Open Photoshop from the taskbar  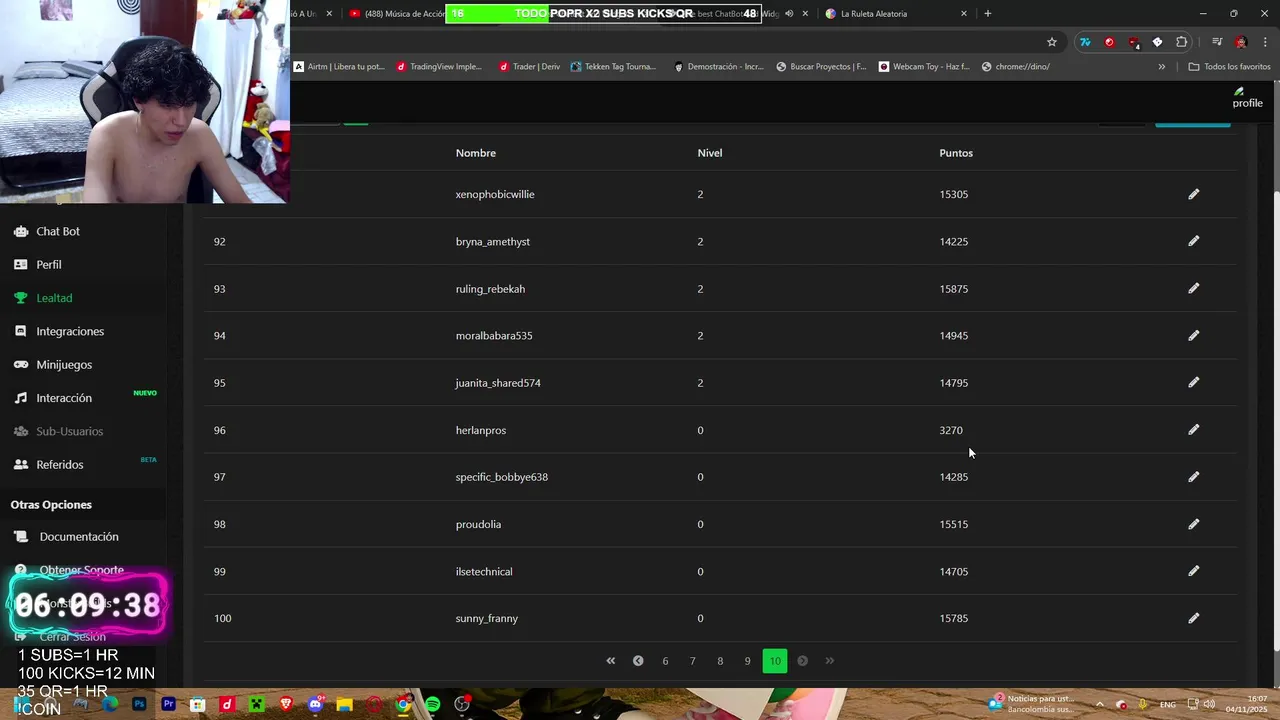(x=139, y=704)
